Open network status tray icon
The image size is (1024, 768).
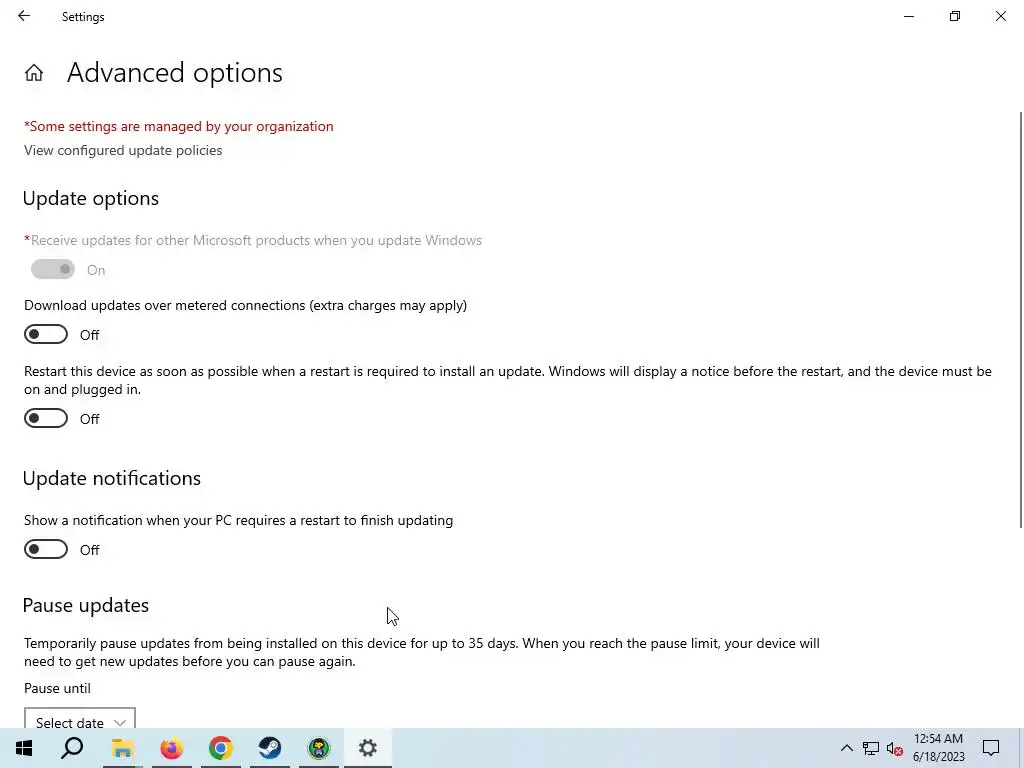point(871,748)
